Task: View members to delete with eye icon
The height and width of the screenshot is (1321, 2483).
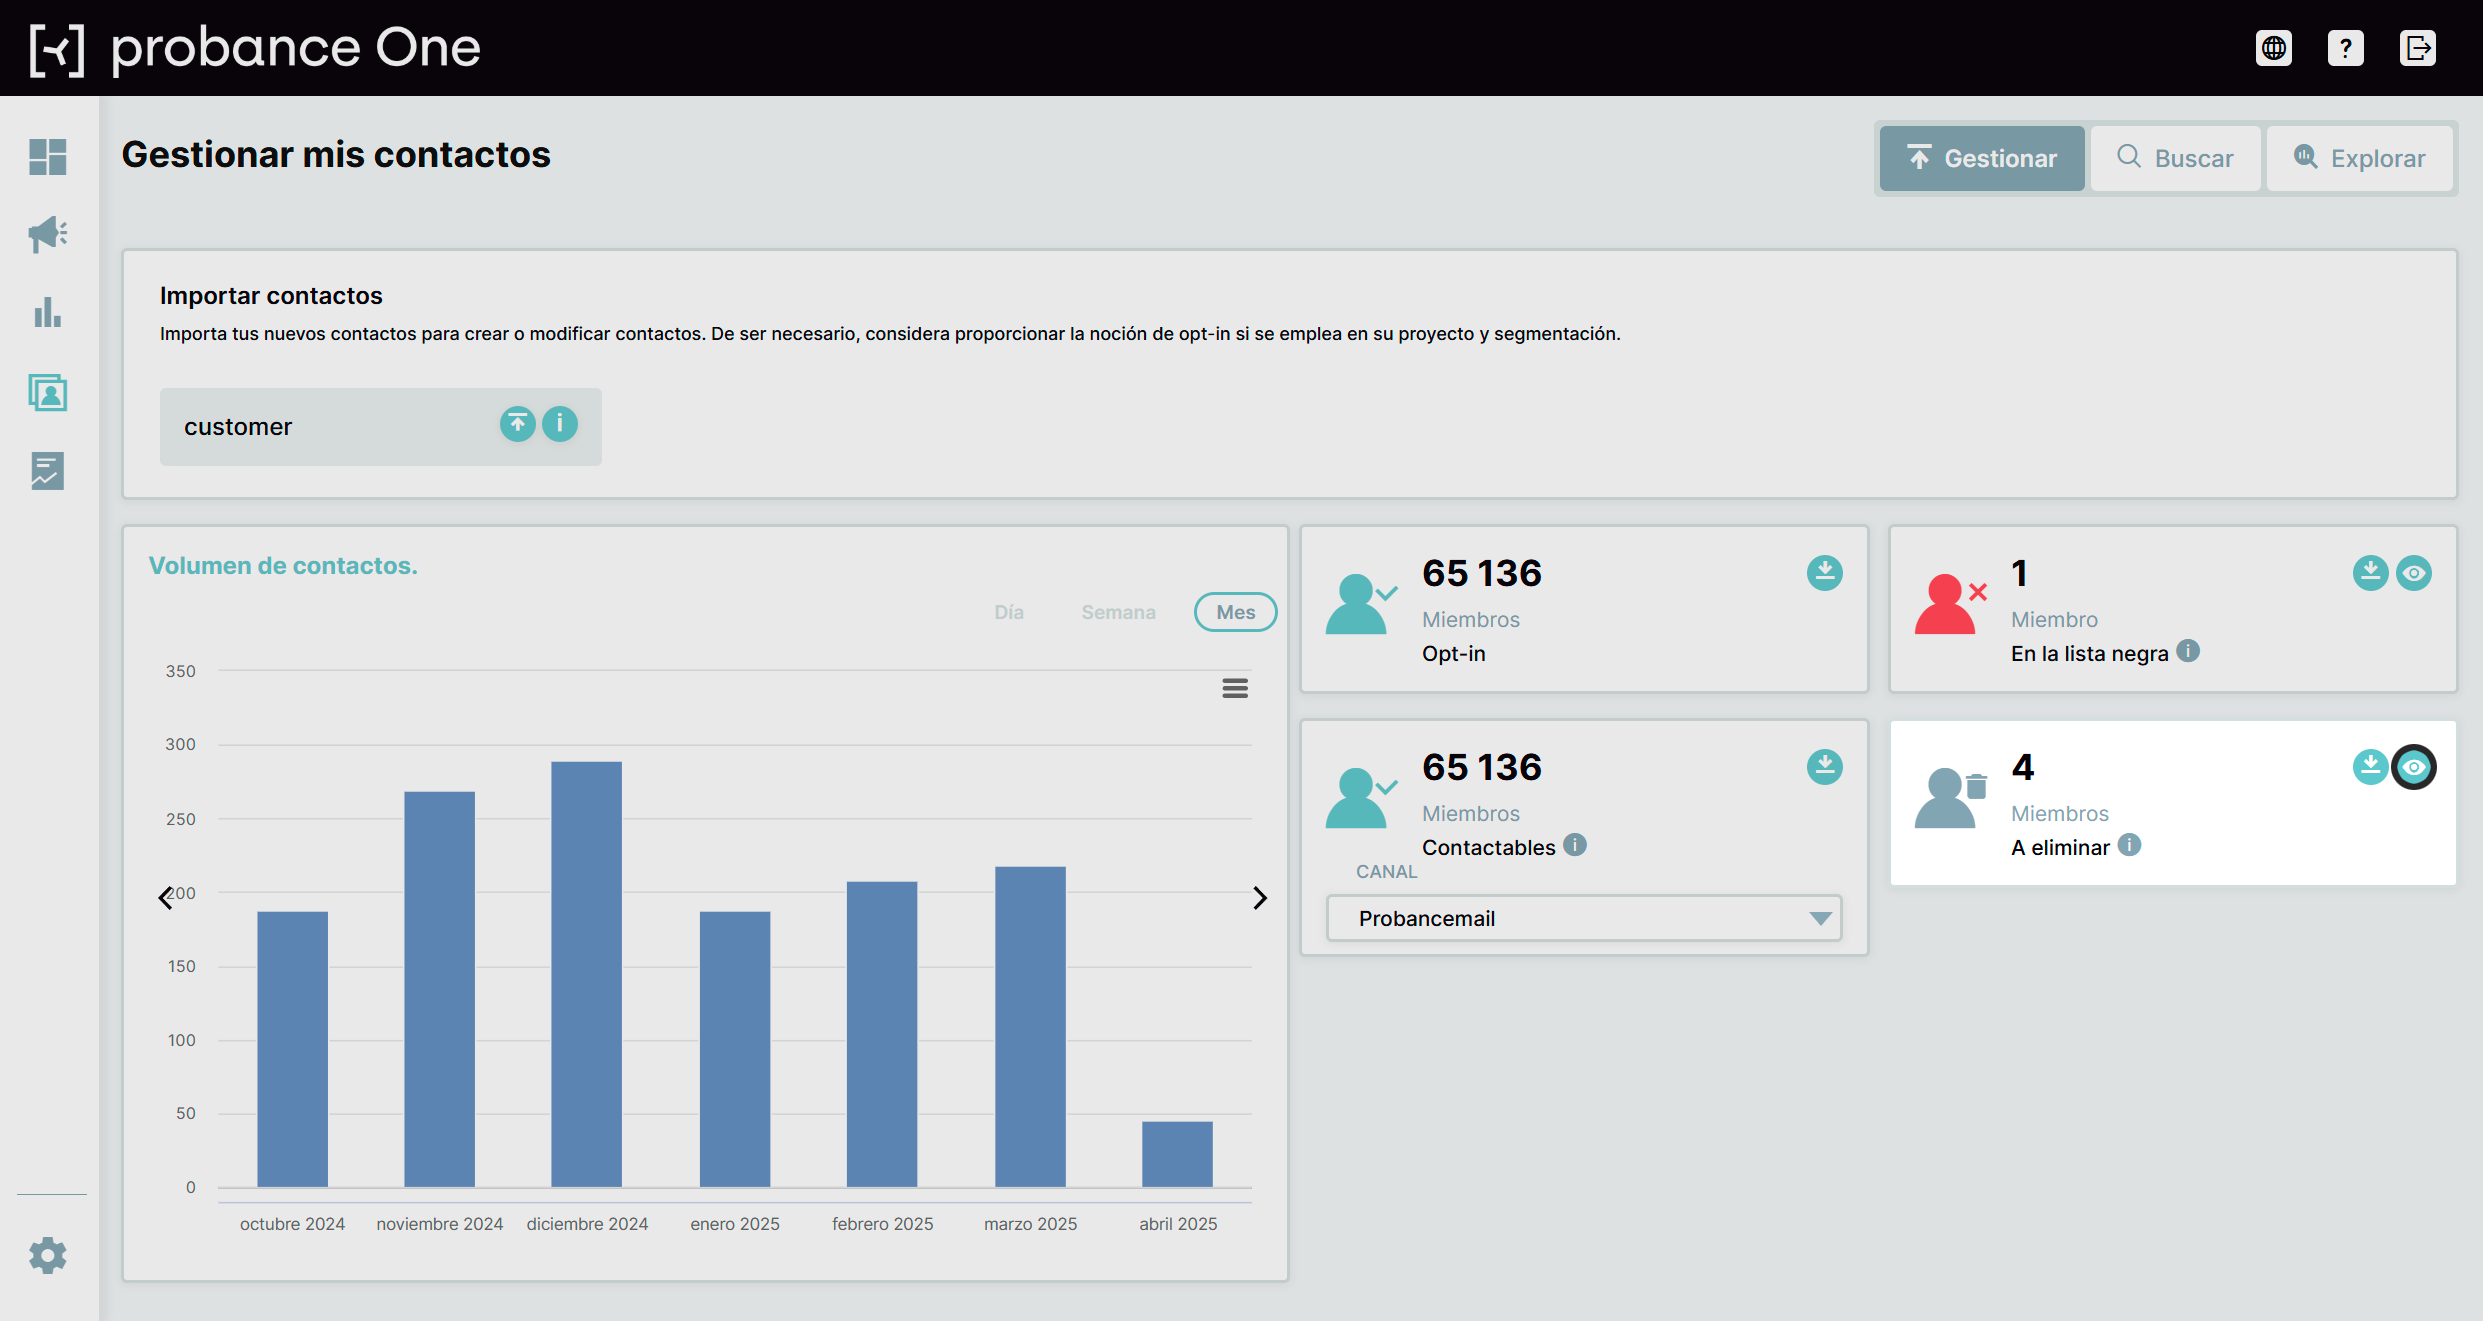Action: (x=2414, y=767)
